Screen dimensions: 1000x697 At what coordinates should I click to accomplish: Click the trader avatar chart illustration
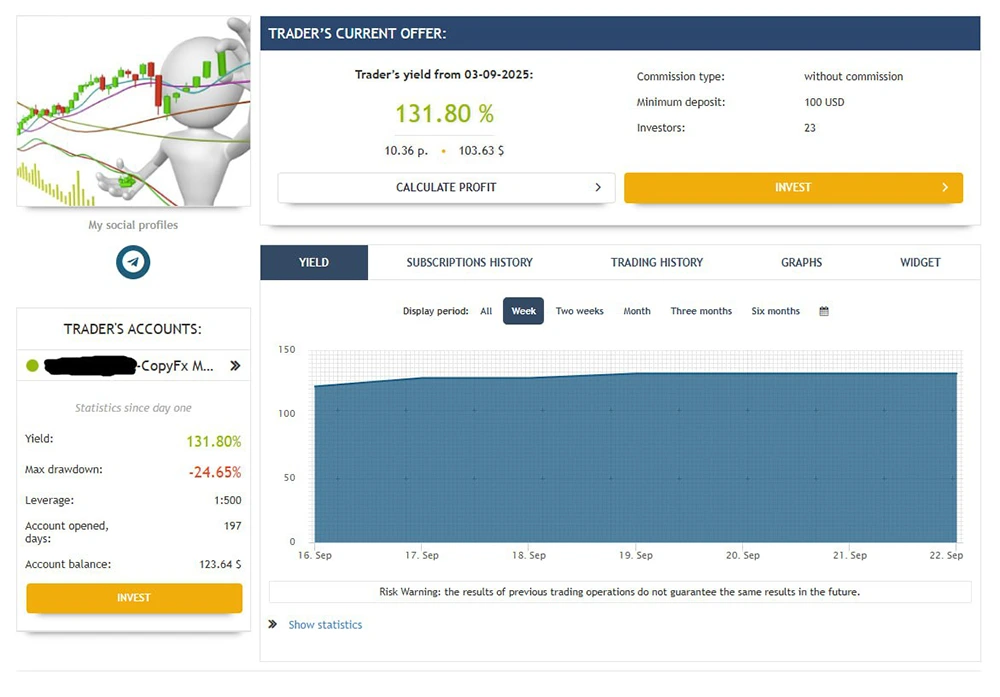click(x=133, y=110)
